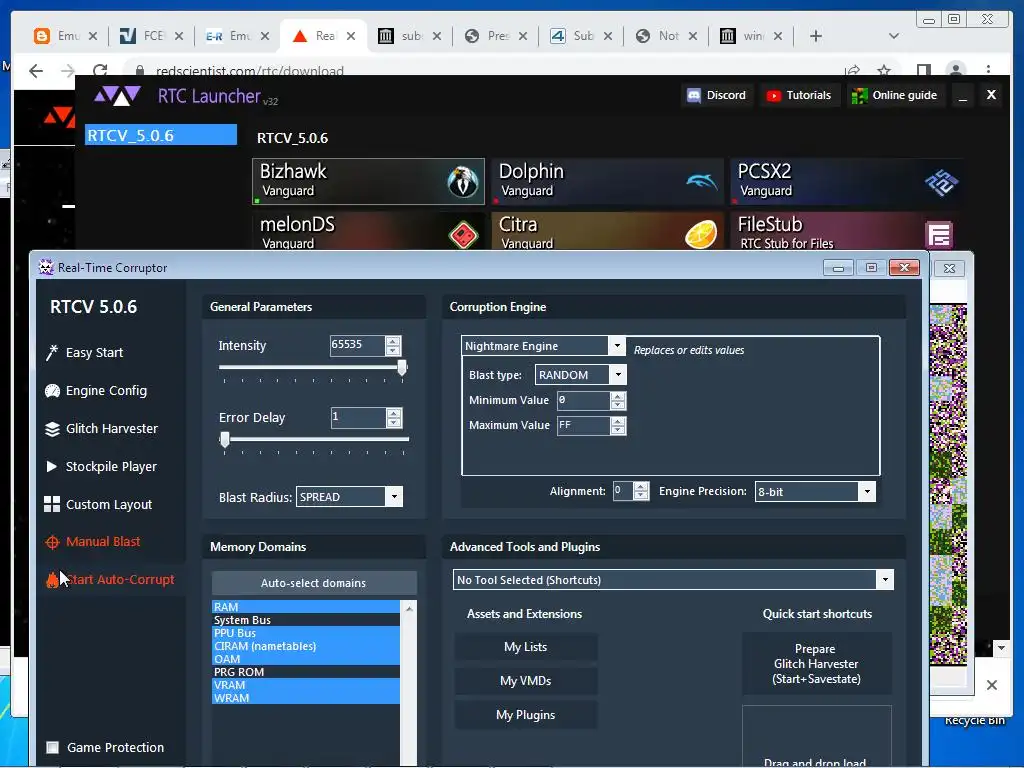1024x768 pixels.
Task: Click memory domains list scrollbar
Action: (409, 682)
